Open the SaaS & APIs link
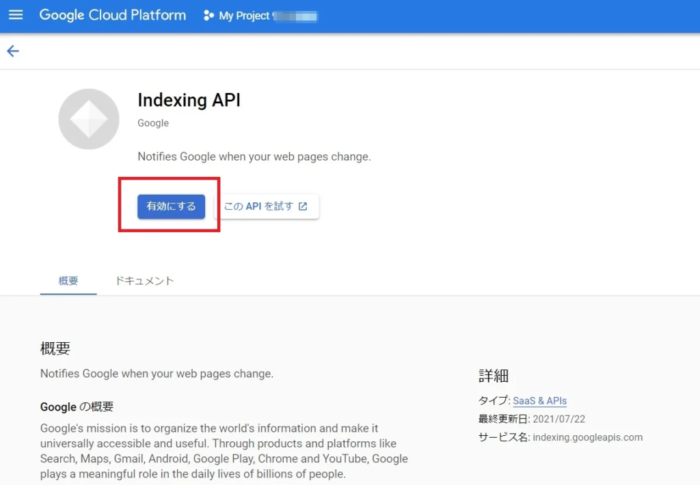 click(x=540, y=401)
